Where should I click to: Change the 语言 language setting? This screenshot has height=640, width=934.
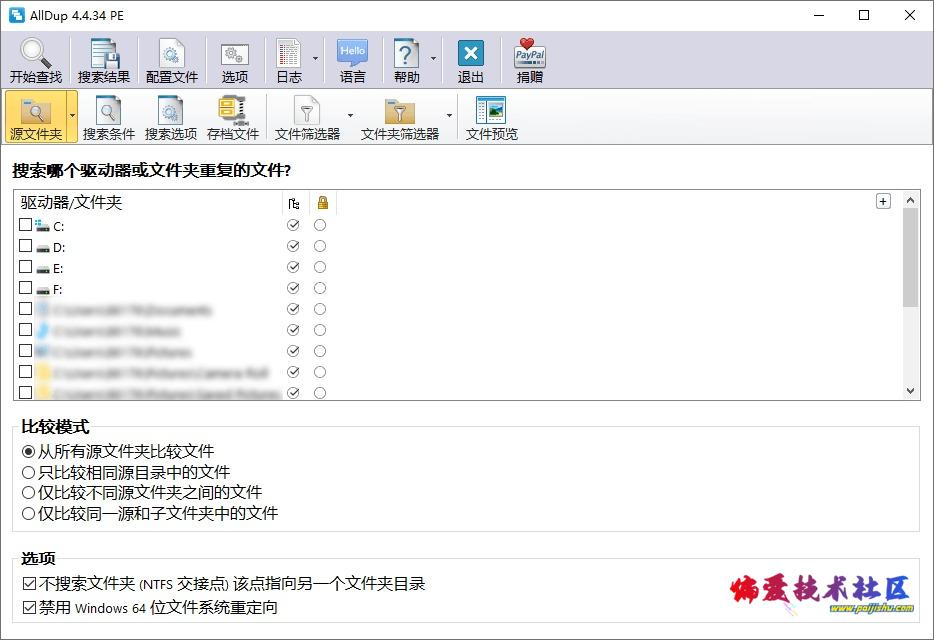pos(353,60)
